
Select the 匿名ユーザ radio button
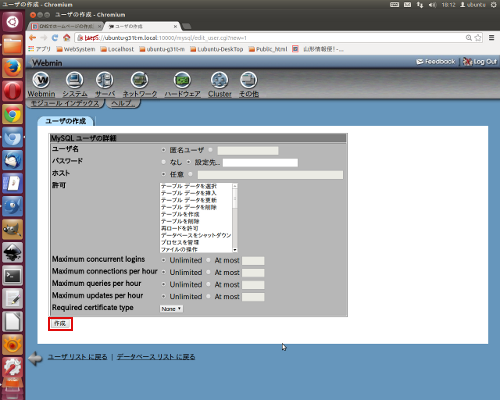[163, 150]
